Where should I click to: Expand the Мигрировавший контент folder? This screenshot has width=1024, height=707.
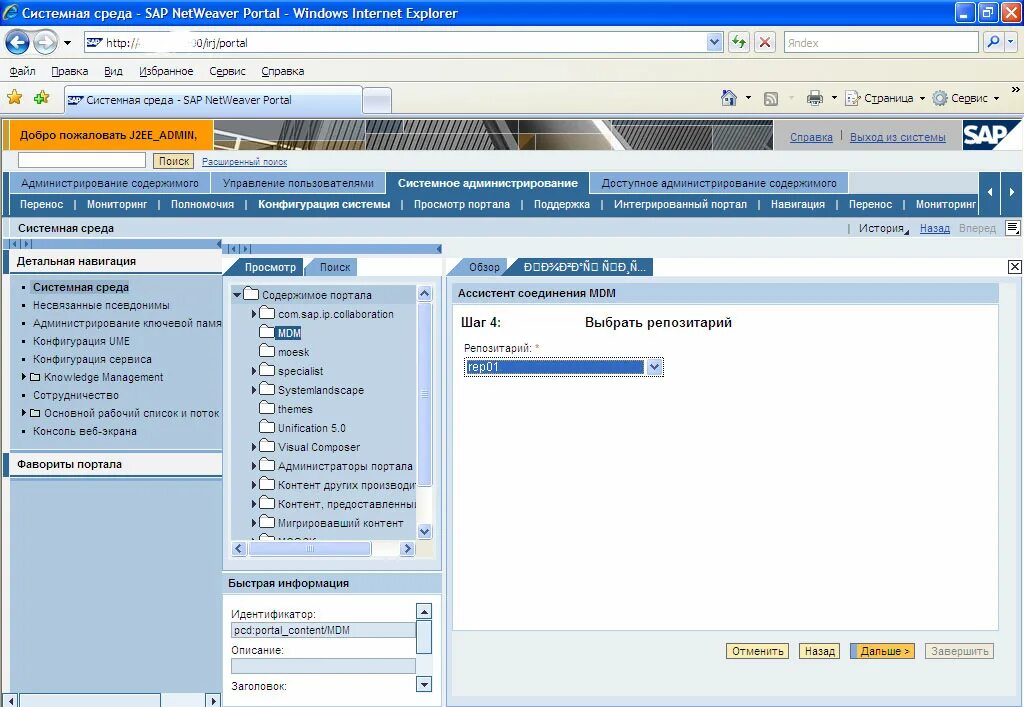[x=254, y=523]
